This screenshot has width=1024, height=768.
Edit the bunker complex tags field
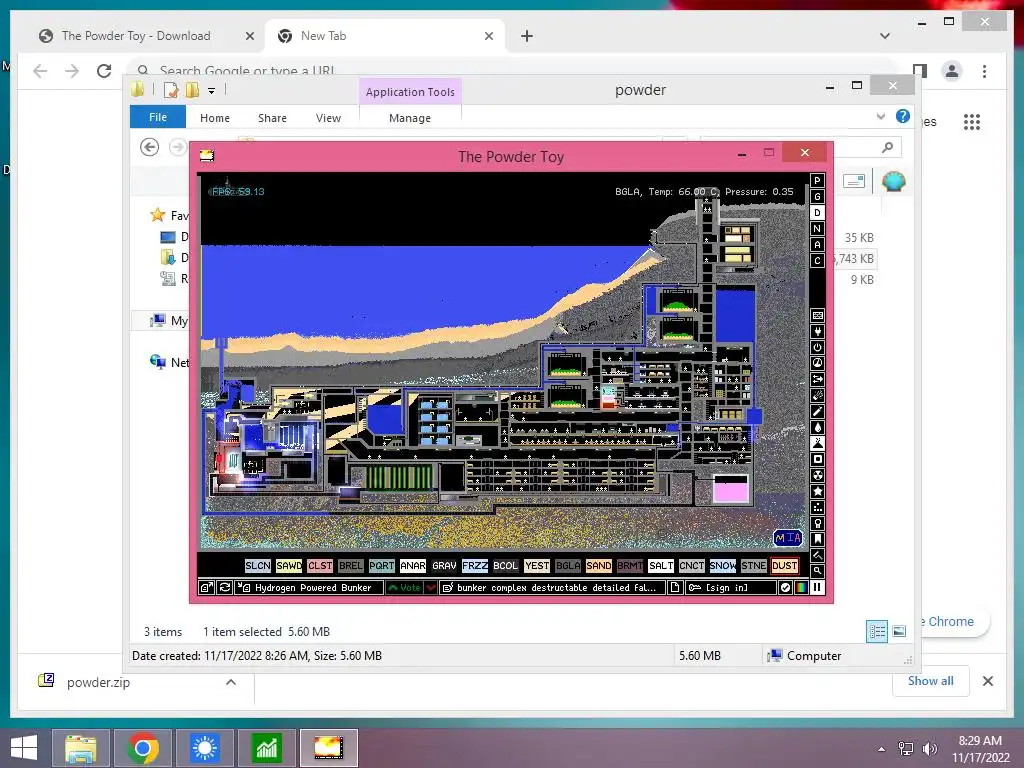[x=552, y=588]
